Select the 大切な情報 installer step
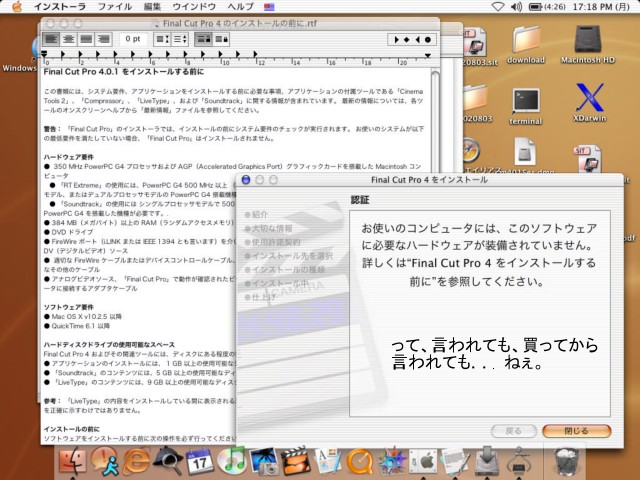Viewport: 640px width, 480px height. click(x=269, y=229)
